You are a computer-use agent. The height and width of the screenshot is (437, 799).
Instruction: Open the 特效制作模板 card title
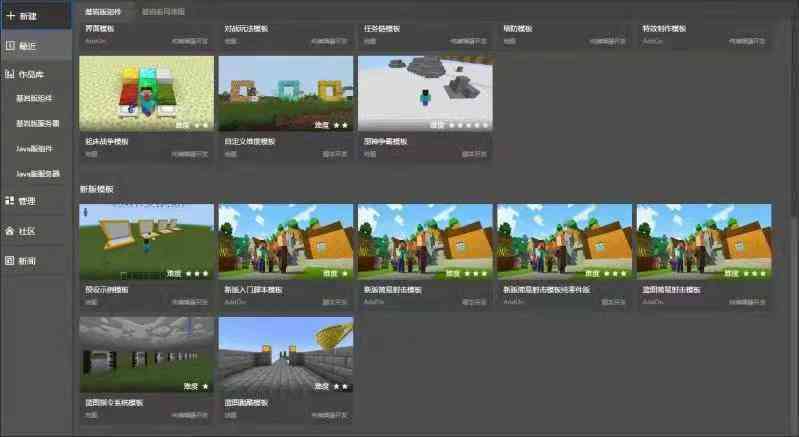click(x=664, y=29)
